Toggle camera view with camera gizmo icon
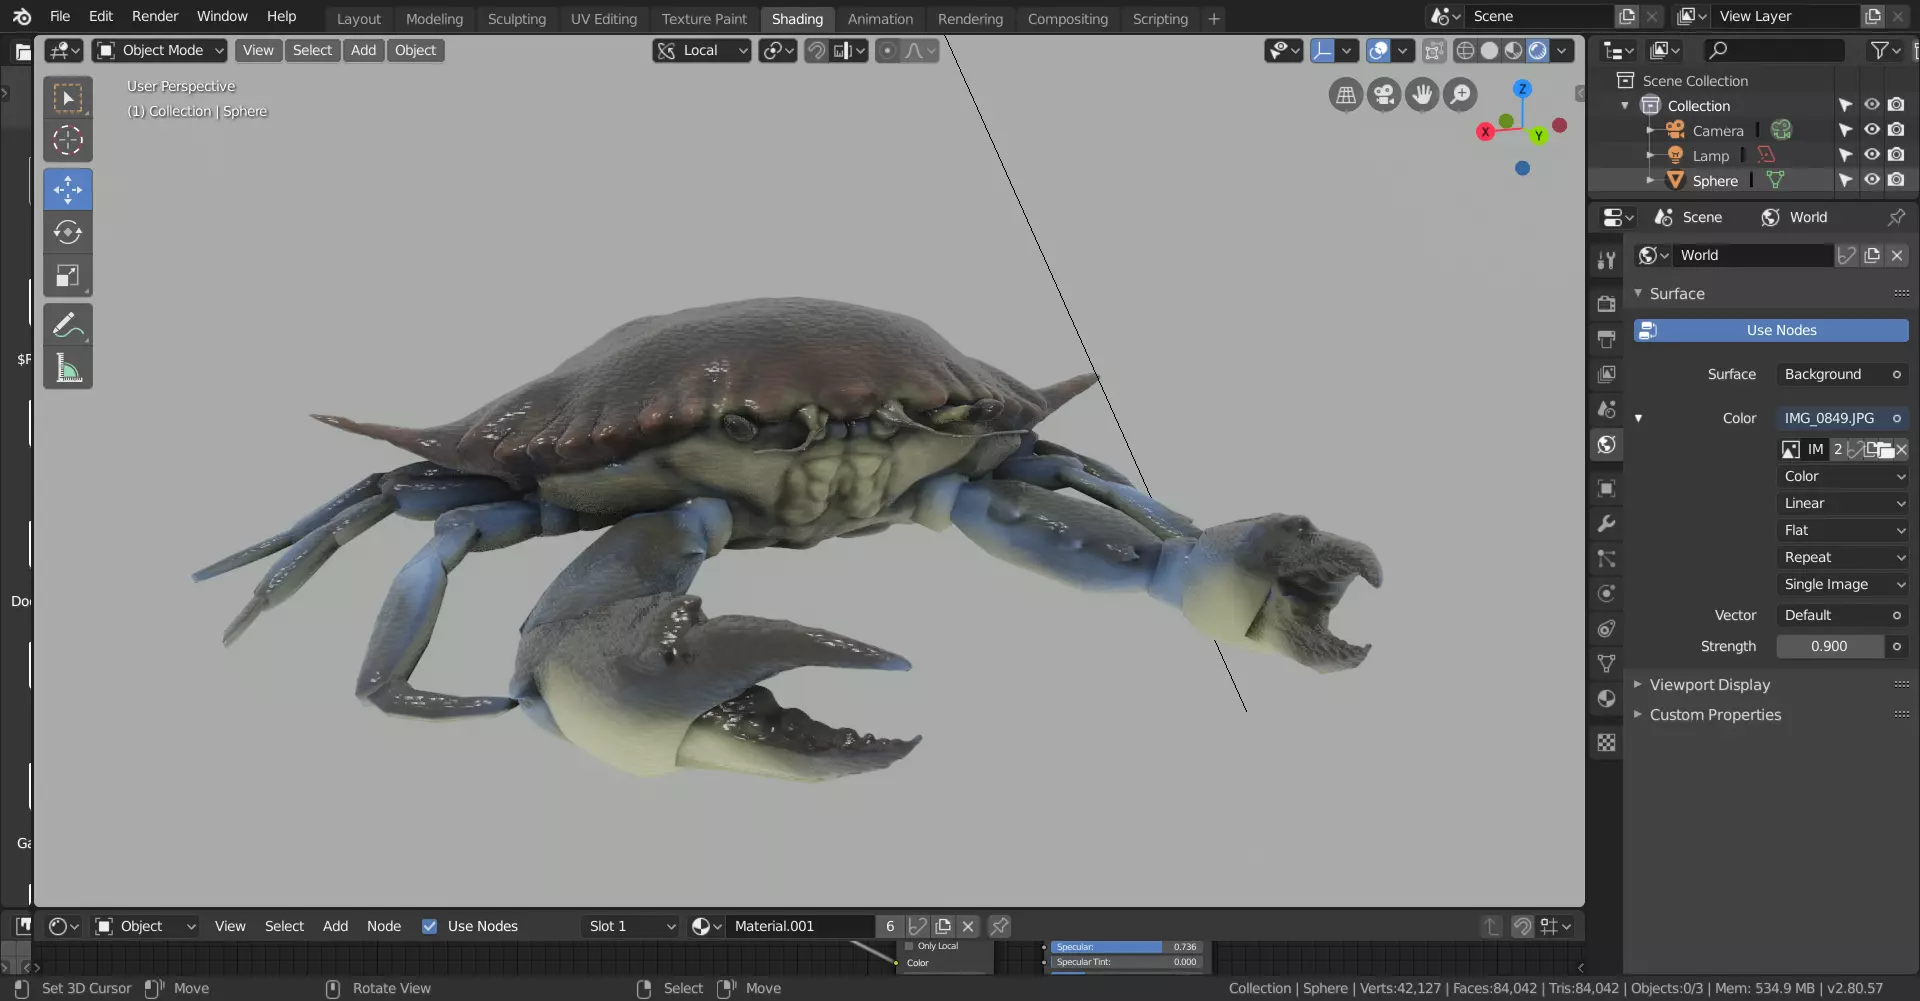 (1384, 95)
